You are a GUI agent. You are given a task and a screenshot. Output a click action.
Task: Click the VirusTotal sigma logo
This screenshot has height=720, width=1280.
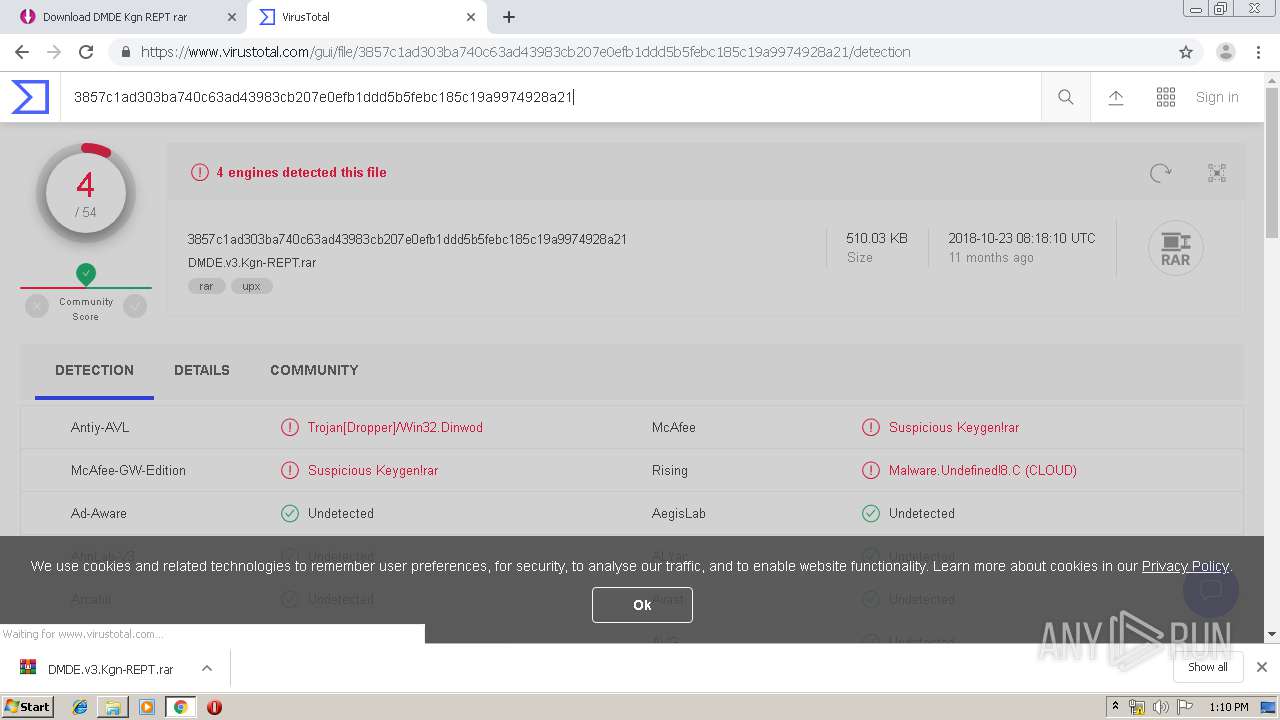30,97
